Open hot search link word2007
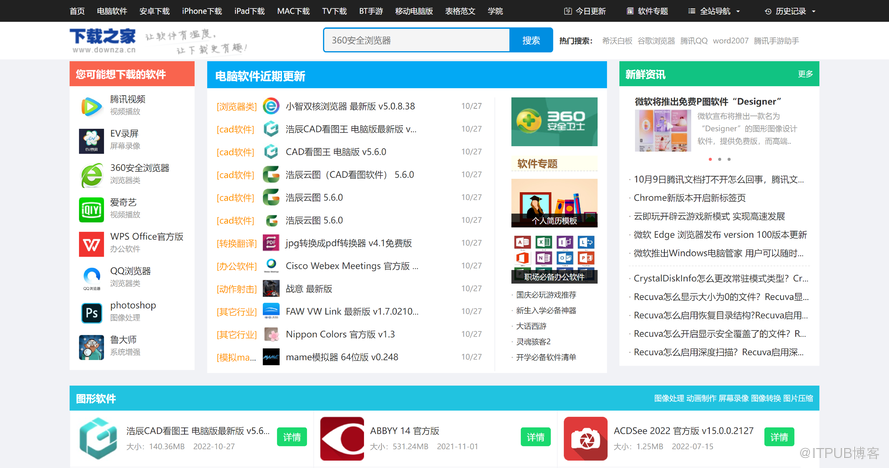This screenshot has height=468, width=889. (730, 41)
